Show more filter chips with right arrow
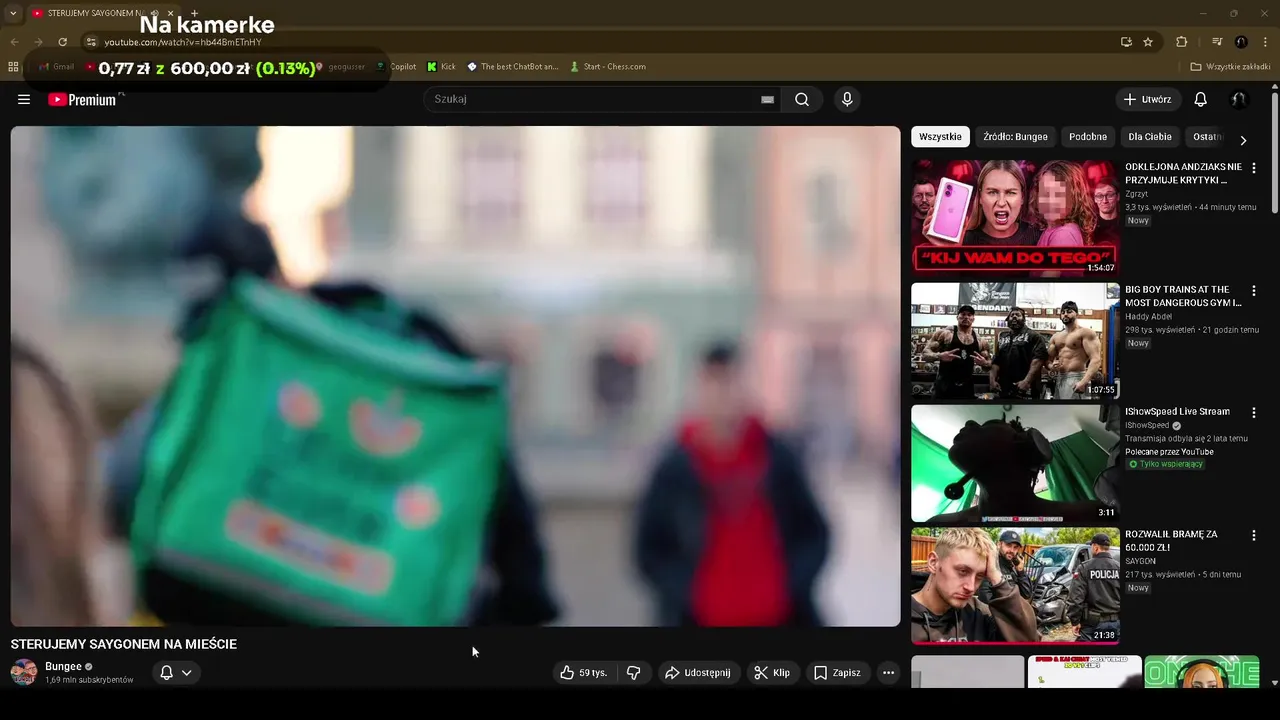 [x=1243, y=140]
